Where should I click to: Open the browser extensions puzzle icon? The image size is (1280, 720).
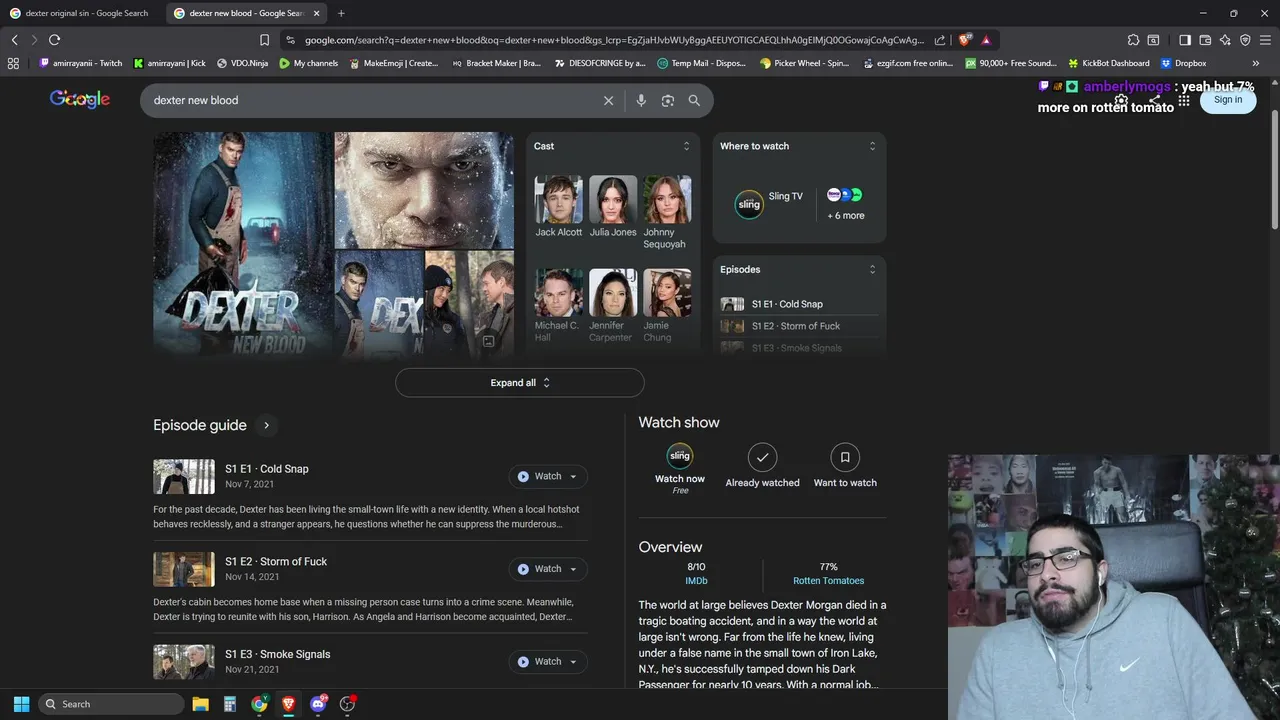point(1133,40)
